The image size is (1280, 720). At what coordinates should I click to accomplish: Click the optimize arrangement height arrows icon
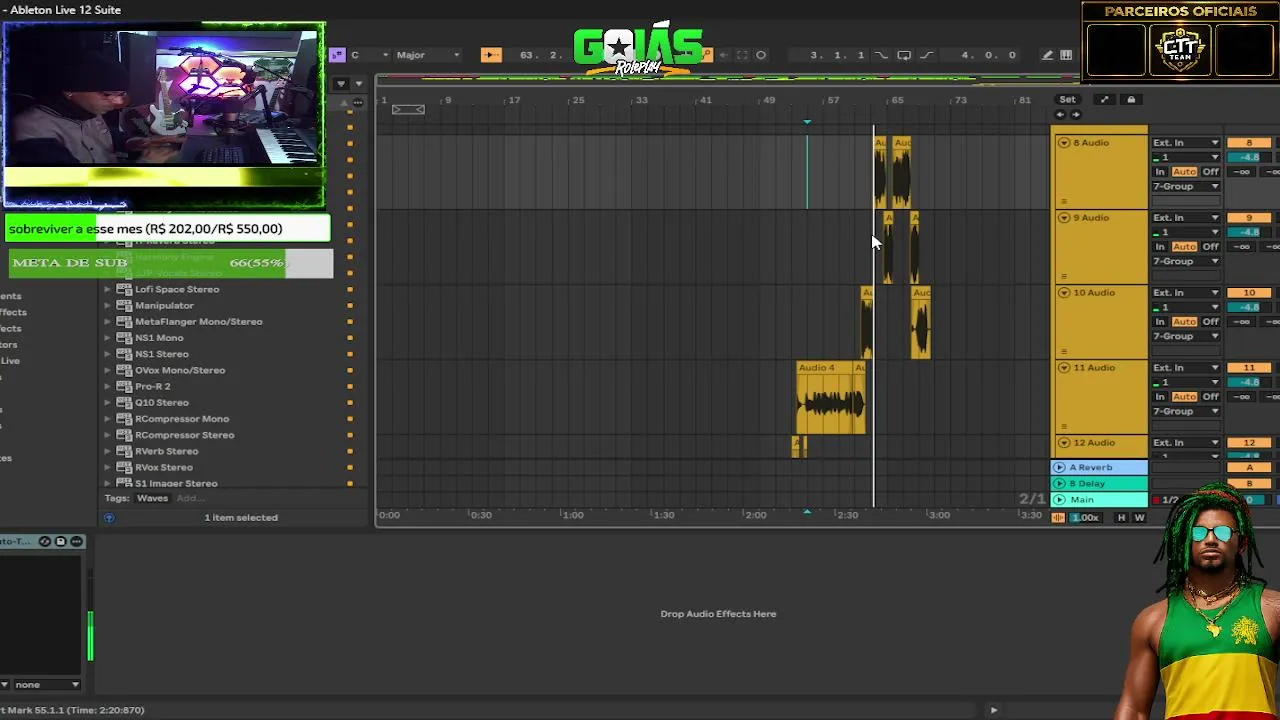[1104, 100]
